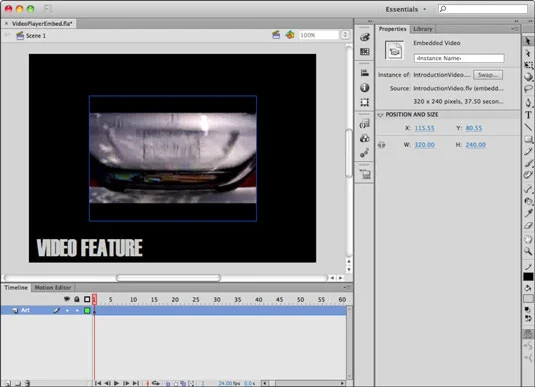Image resolution: width=535 pixels, height=387 pixels.
Task: Toggle lock width and height link
Action: click(381, 145)
